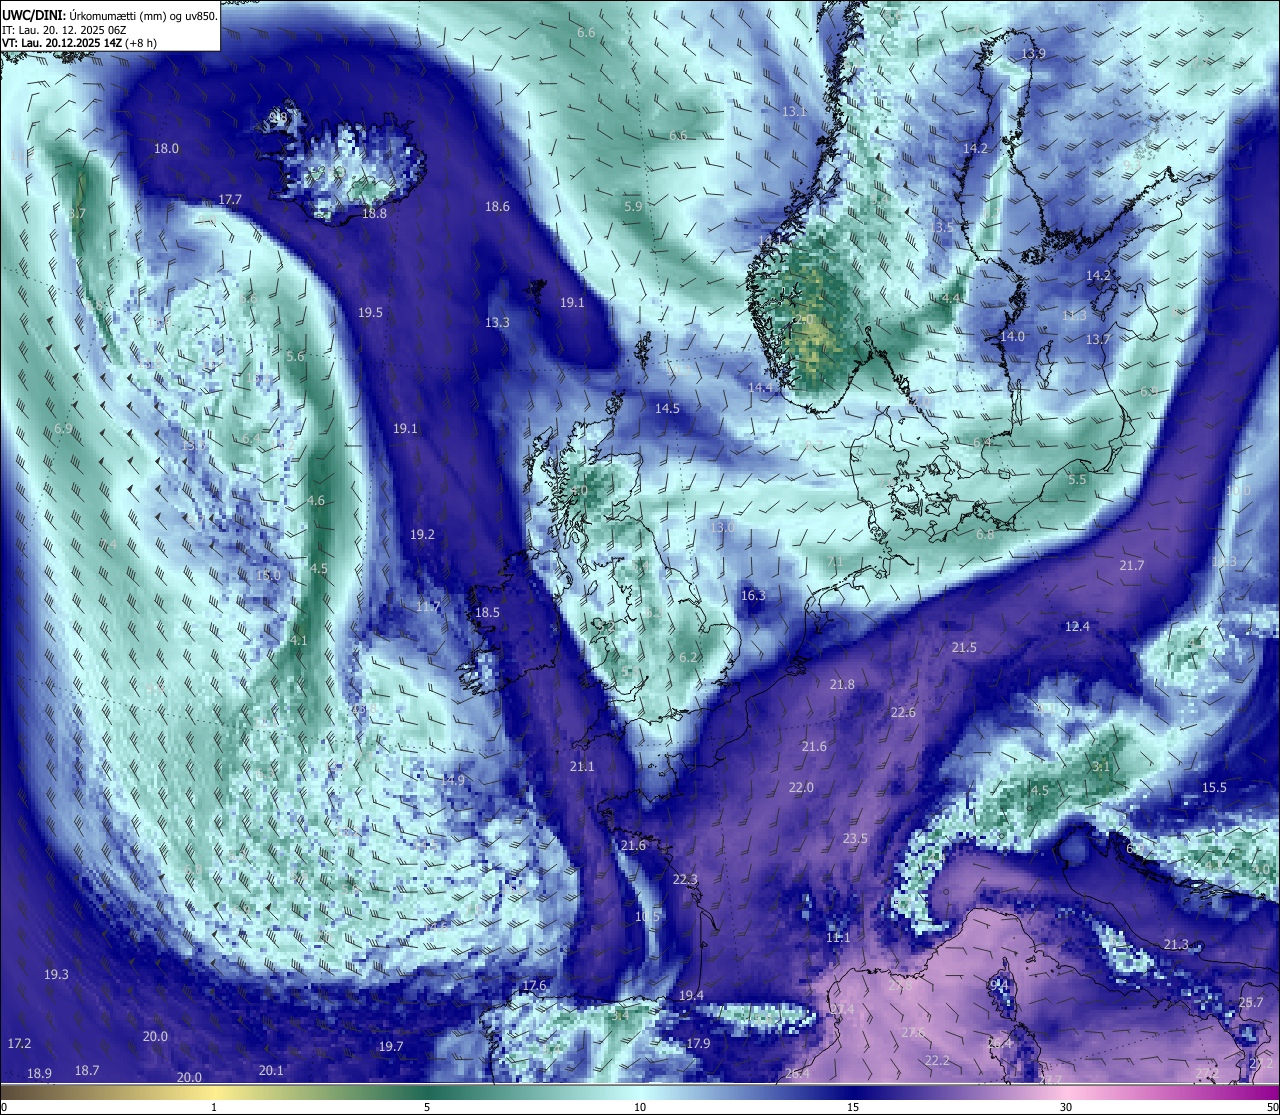
Task: Click the 5.5 value label
Action: coord(1077,480)
